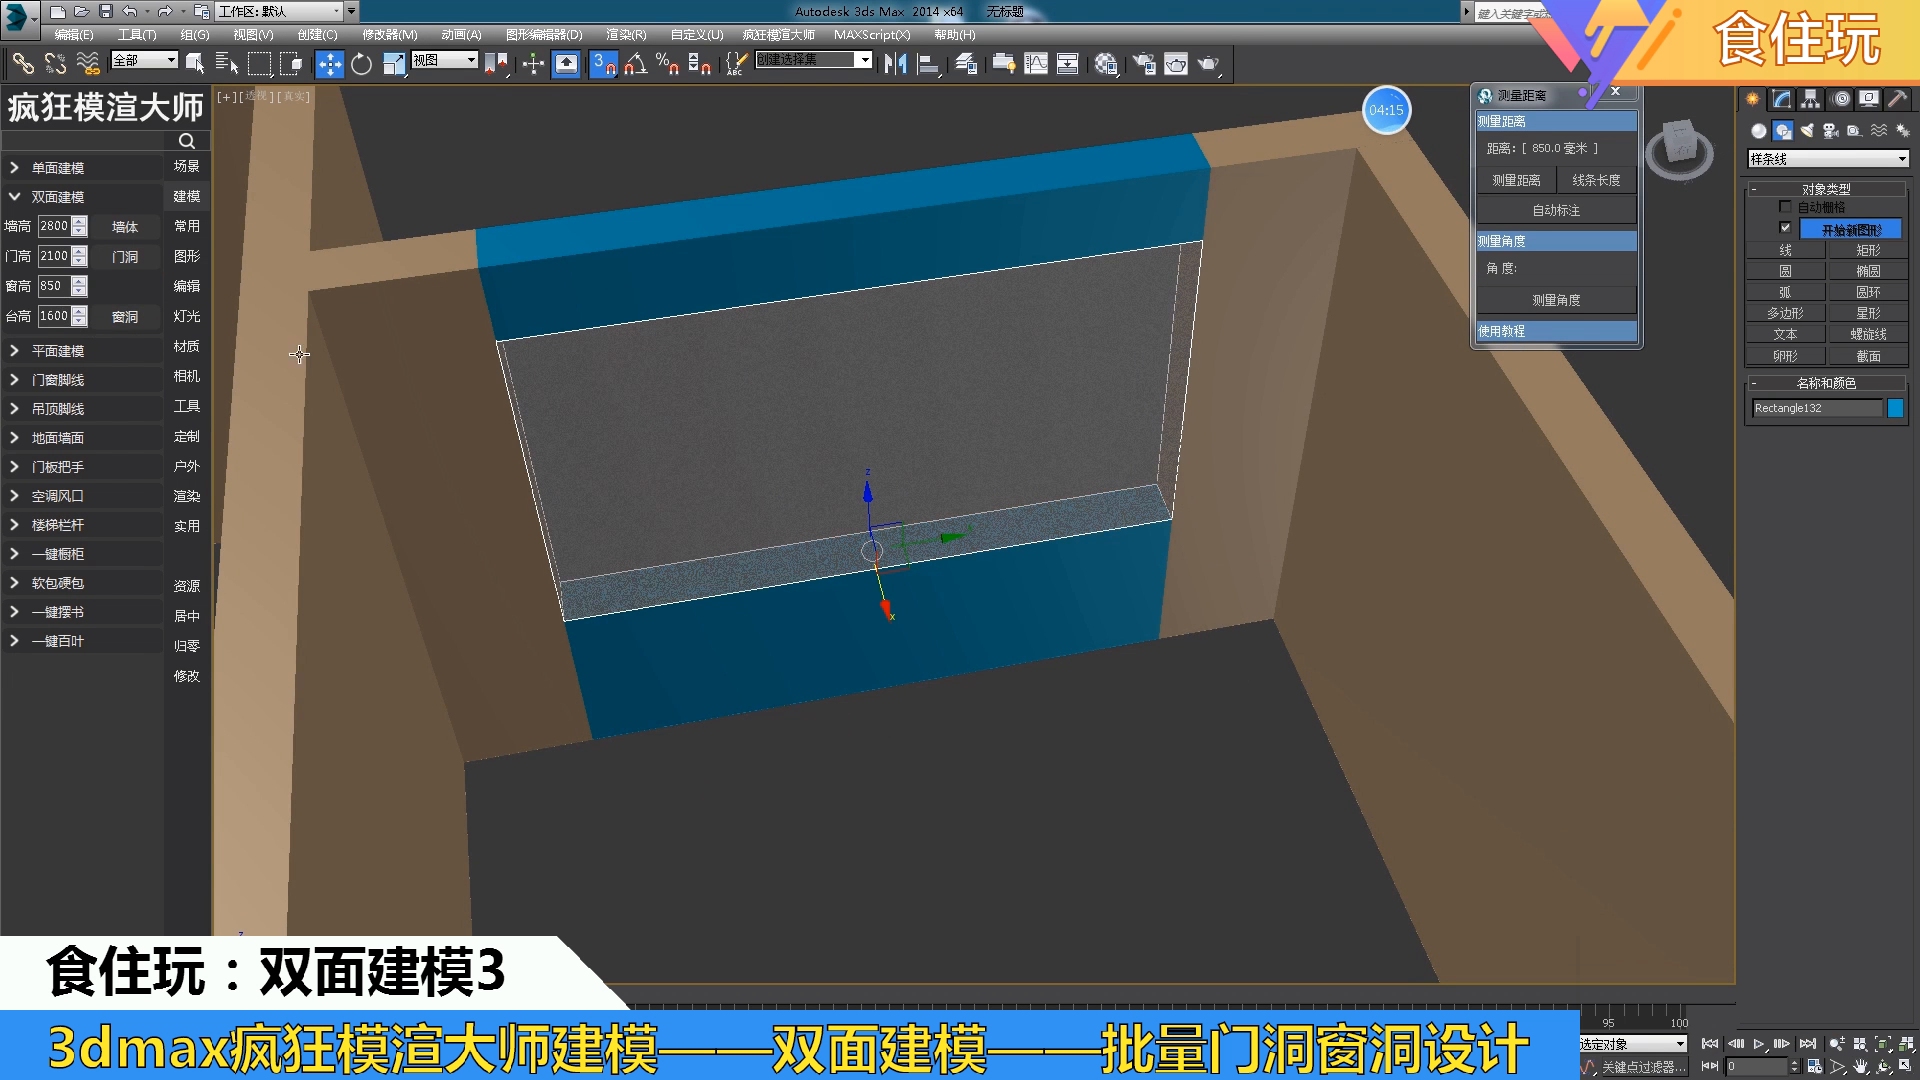Open the 创建选择集 dropdown
Screen dimensions: 1920x1080
click(x=864, y=60)
